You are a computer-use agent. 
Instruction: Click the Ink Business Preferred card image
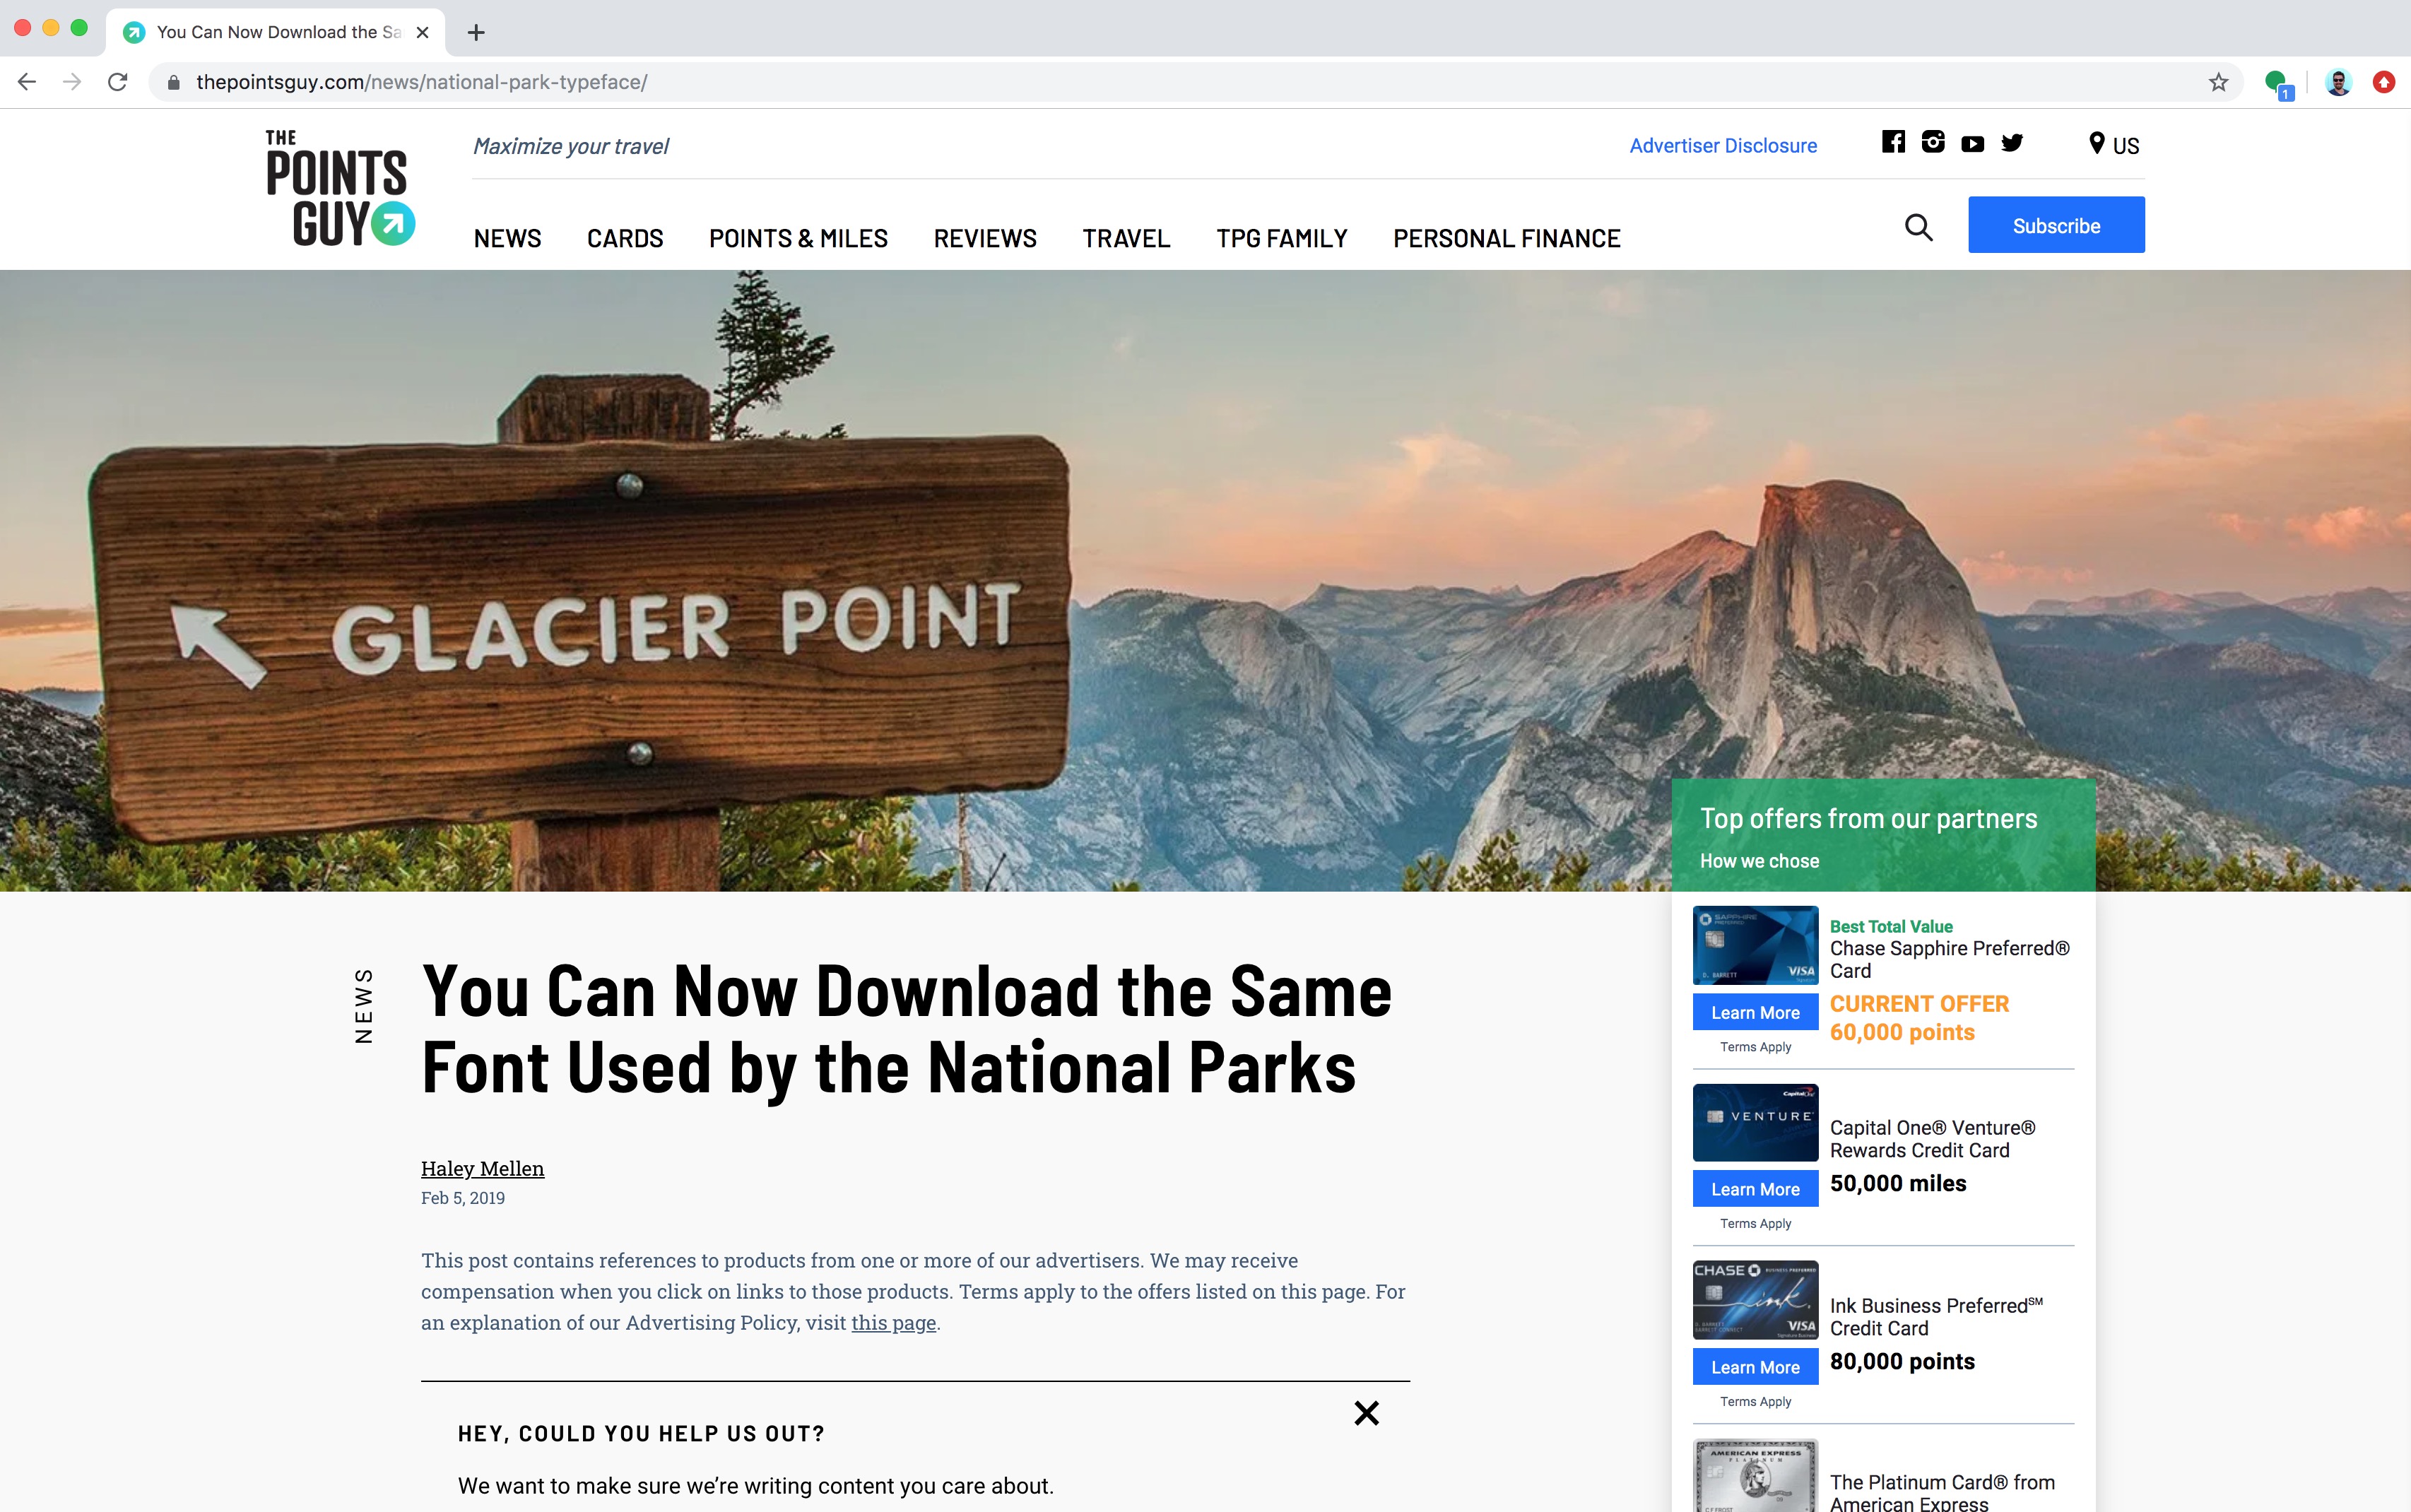(1755, 1300)
